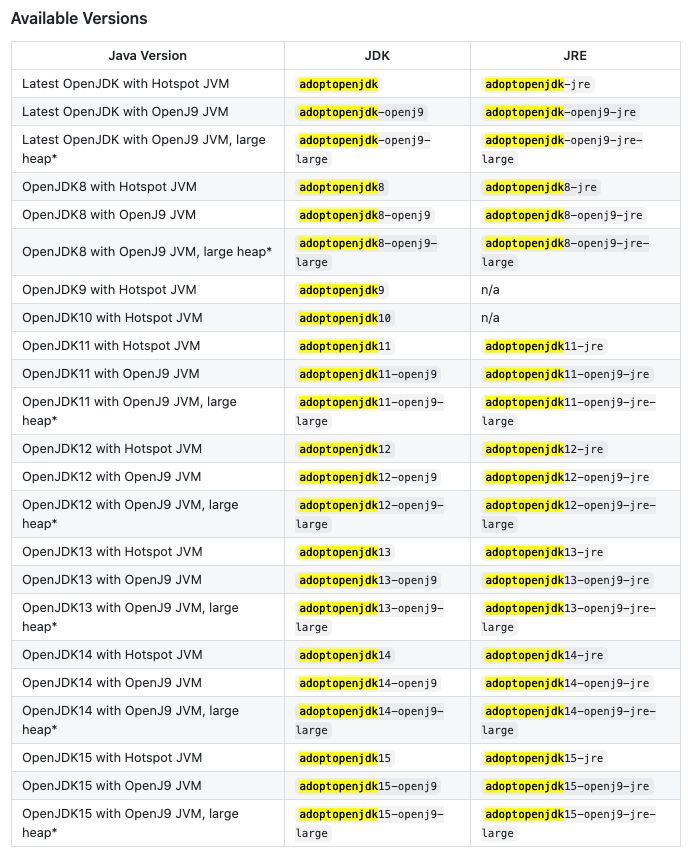Click the adoptopenjdk14-openj9 cask name
This screenshot has height=860, width=694.
click(368, 684)
